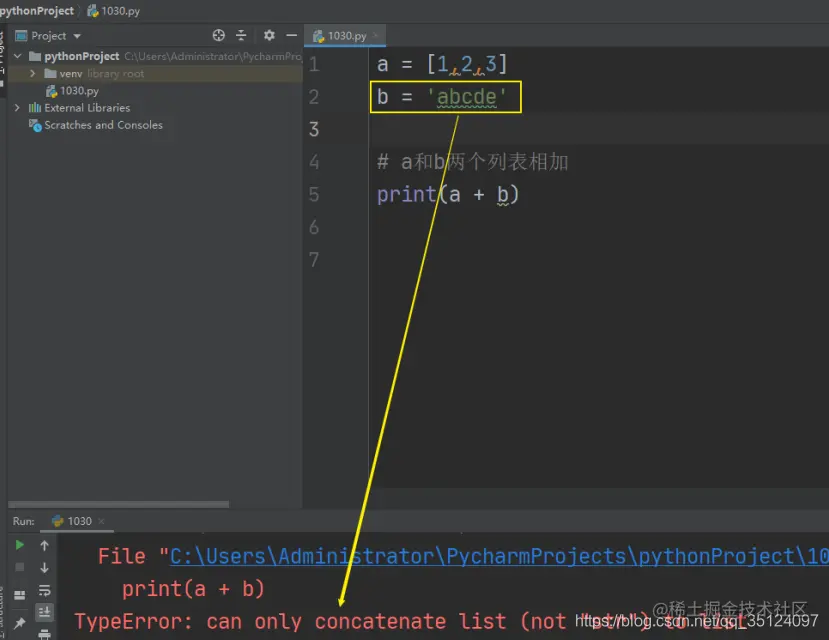829x640 pixels.
Task: Click the collapse all icon in Project panel
Action: 241,35
